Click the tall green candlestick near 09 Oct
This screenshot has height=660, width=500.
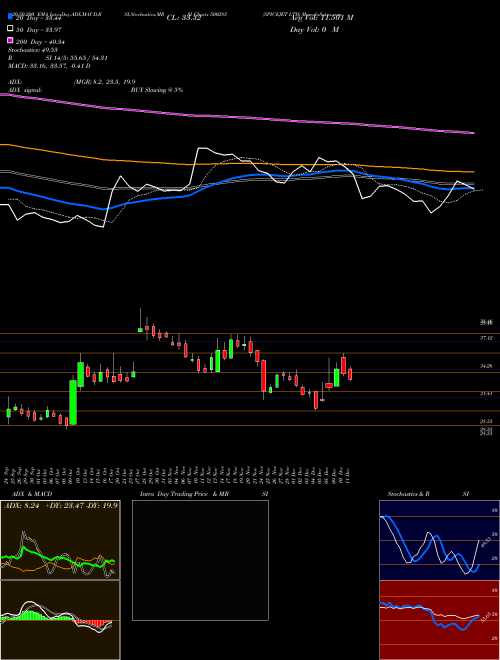pos(73,402)
